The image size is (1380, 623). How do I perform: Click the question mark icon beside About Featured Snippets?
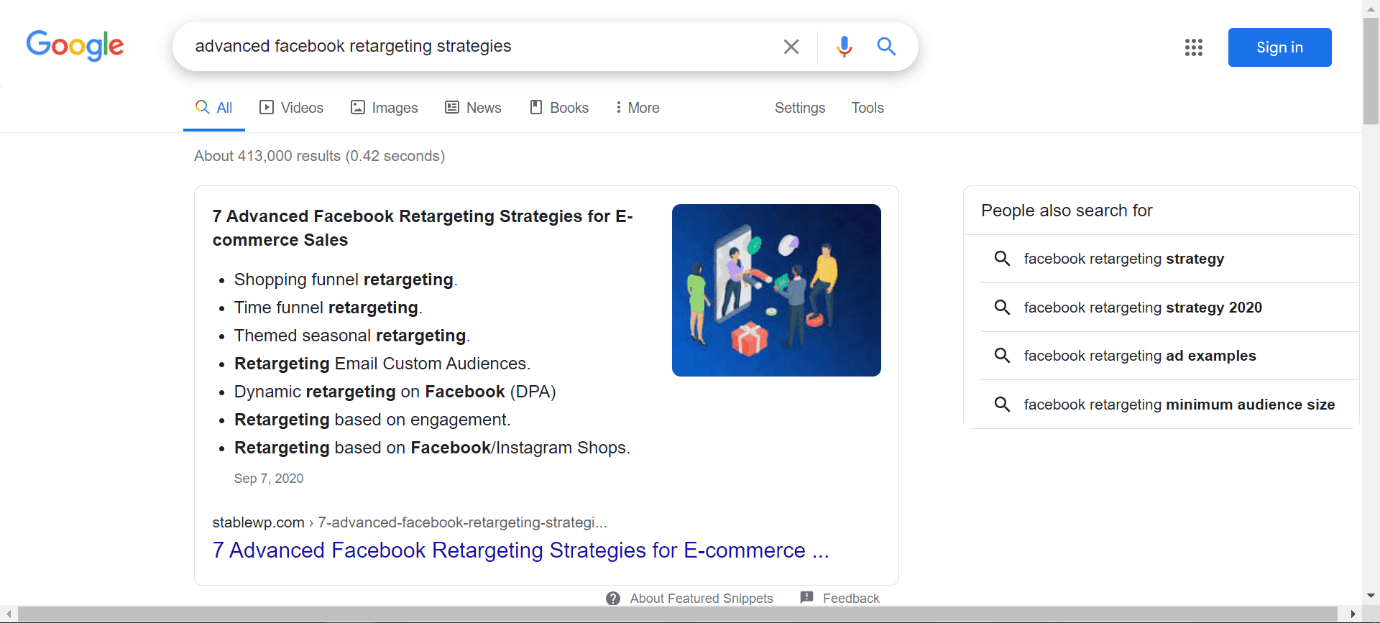click(613, 598)
